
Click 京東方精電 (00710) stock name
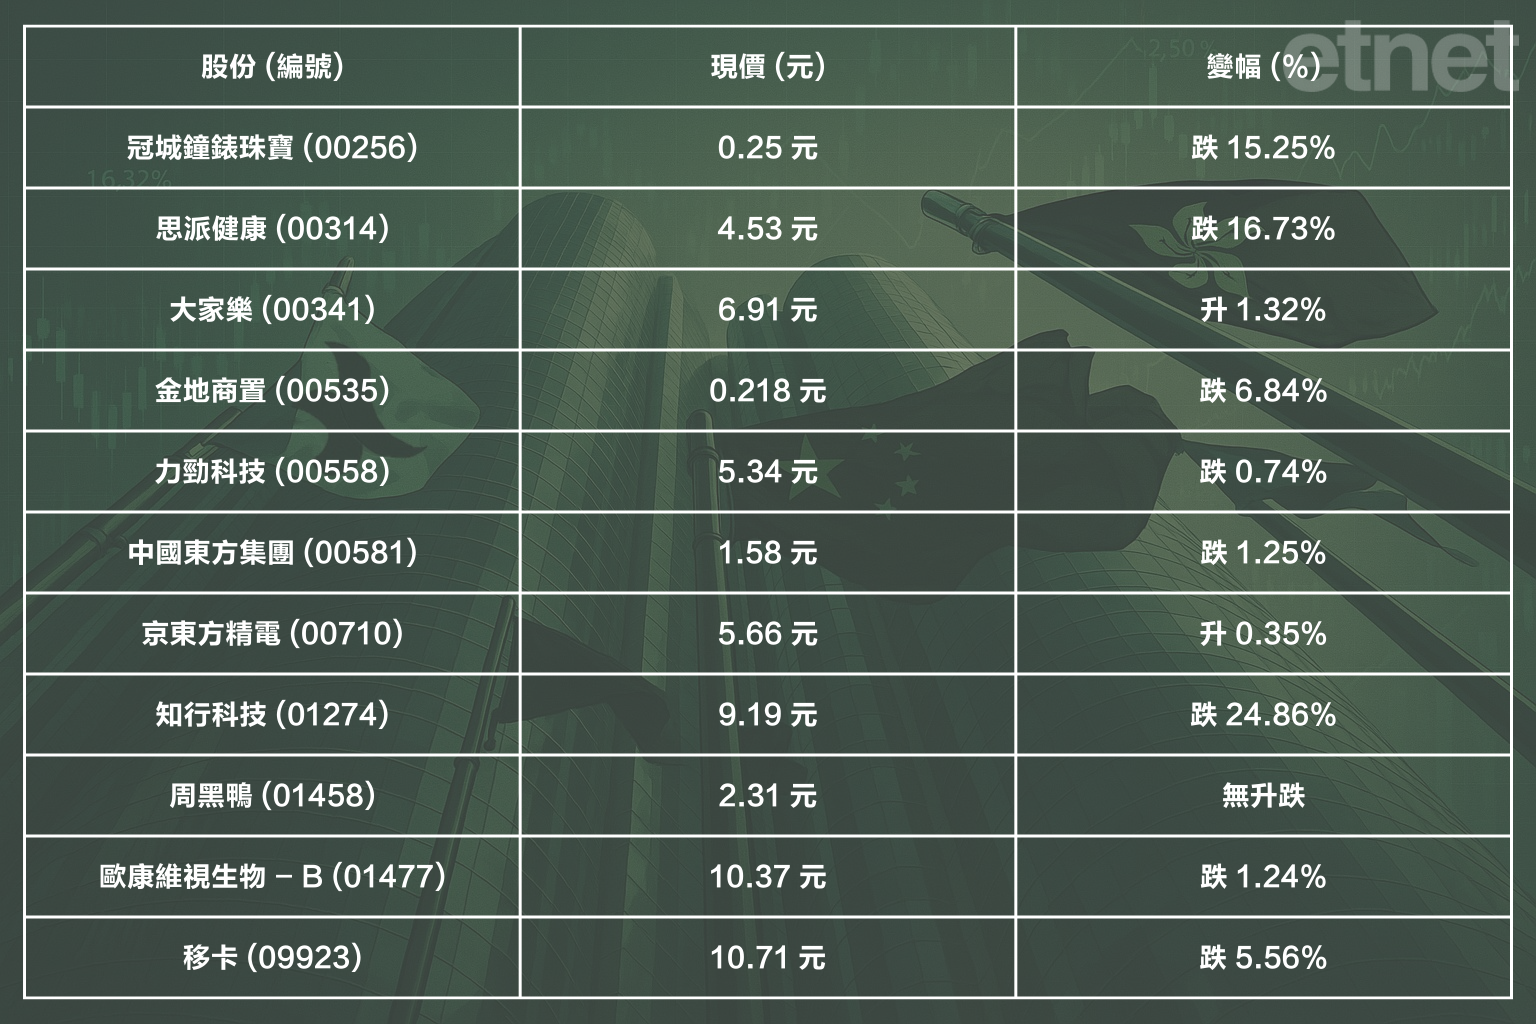[x=272, y=634]
